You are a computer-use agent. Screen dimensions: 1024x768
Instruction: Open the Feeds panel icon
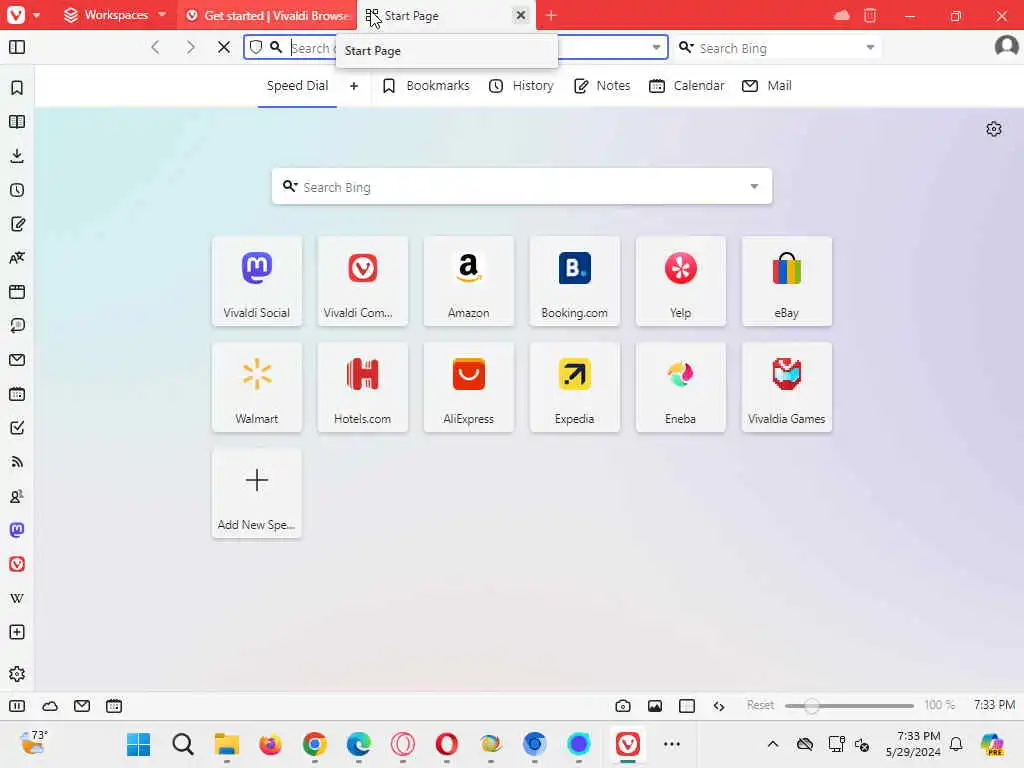click(x=17, y=462)
